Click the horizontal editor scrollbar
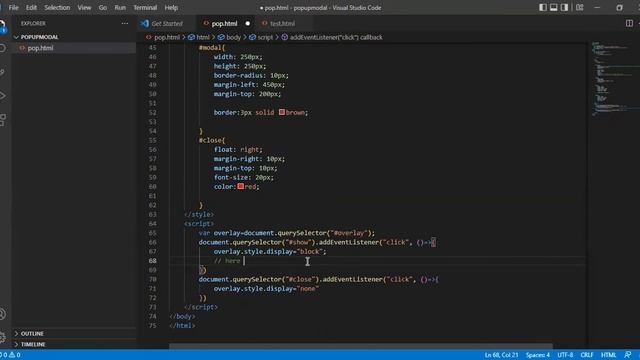Screen dimensions: 640x360 point(361,346)
